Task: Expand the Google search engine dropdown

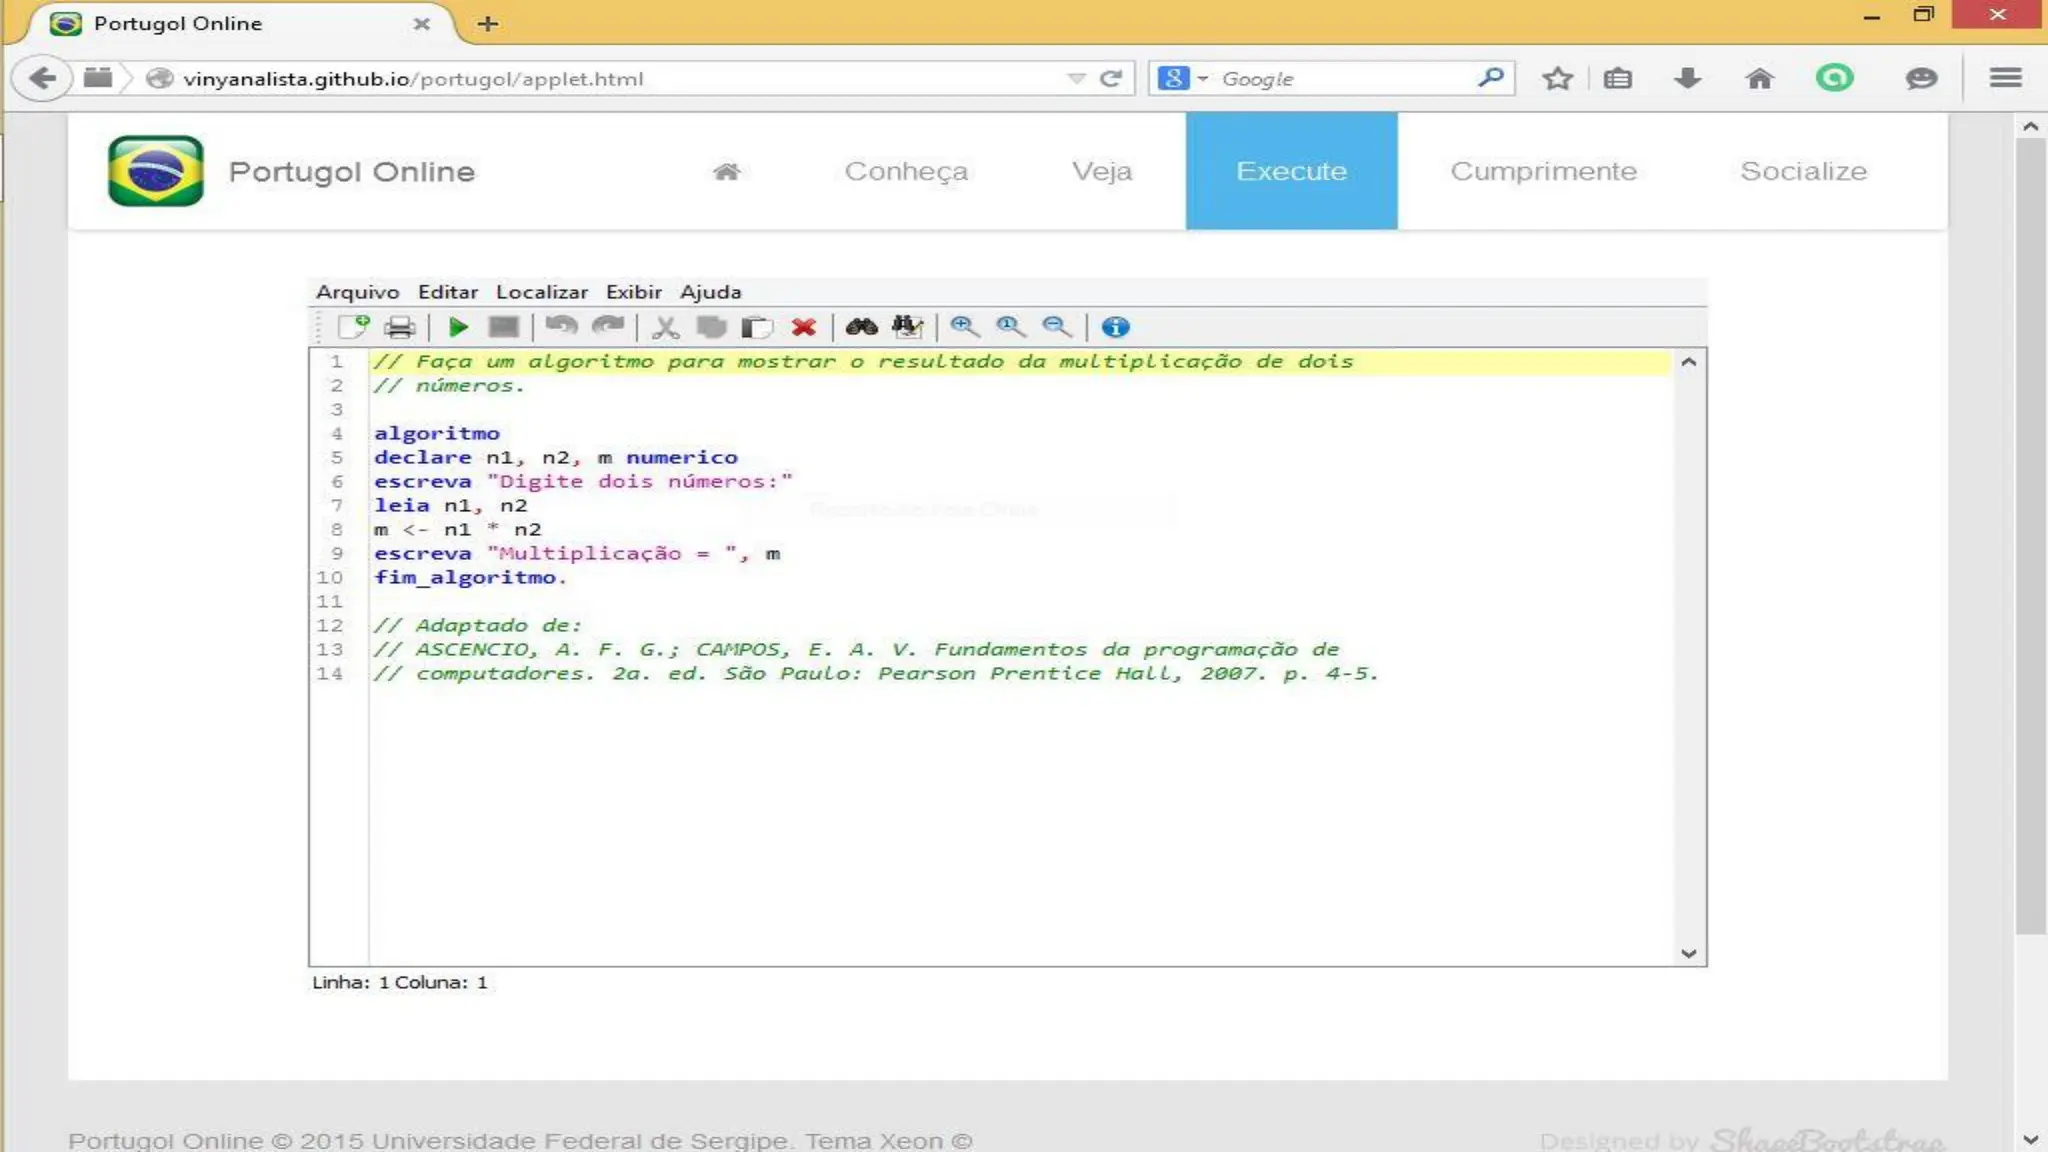Action: [1202, 78]
